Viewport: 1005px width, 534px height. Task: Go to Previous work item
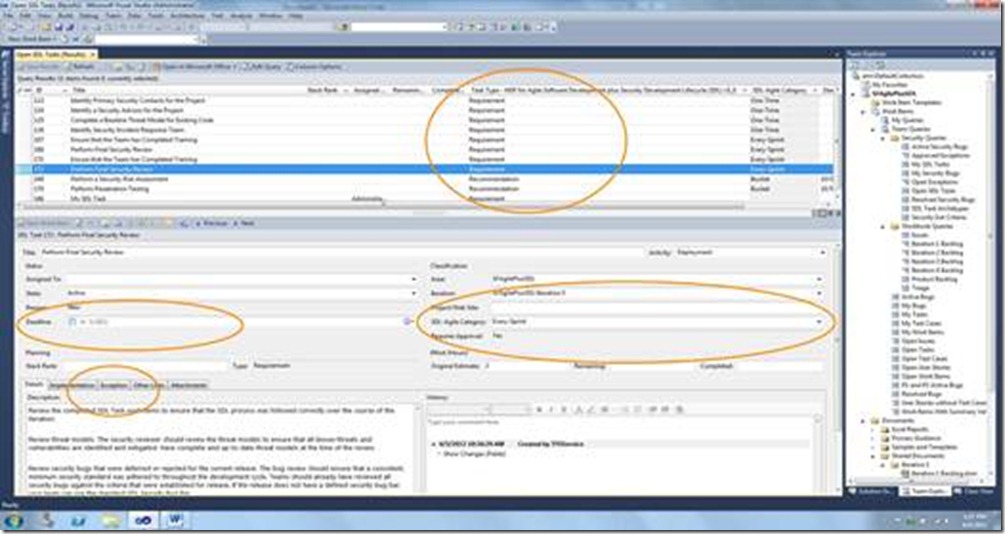(x=211, y=223)
